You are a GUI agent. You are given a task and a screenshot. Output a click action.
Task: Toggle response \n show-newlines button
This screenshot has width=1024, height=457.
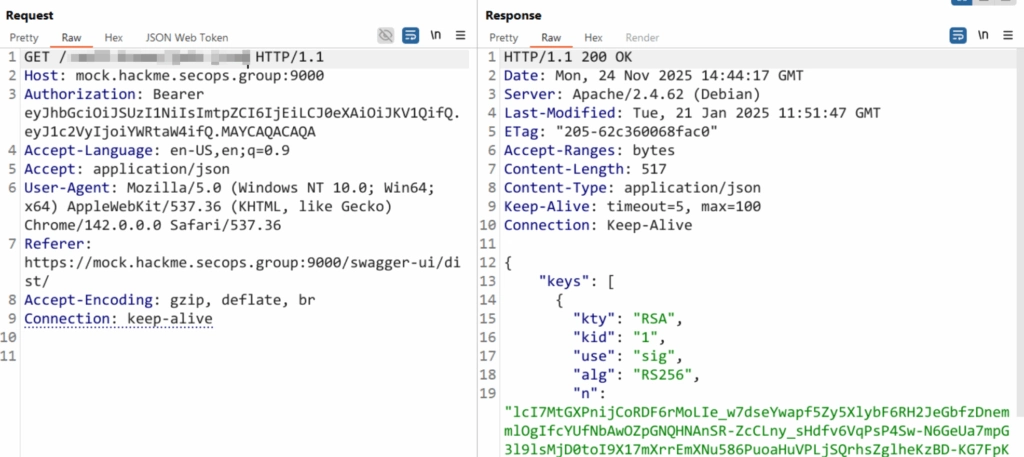pos(983,36)
